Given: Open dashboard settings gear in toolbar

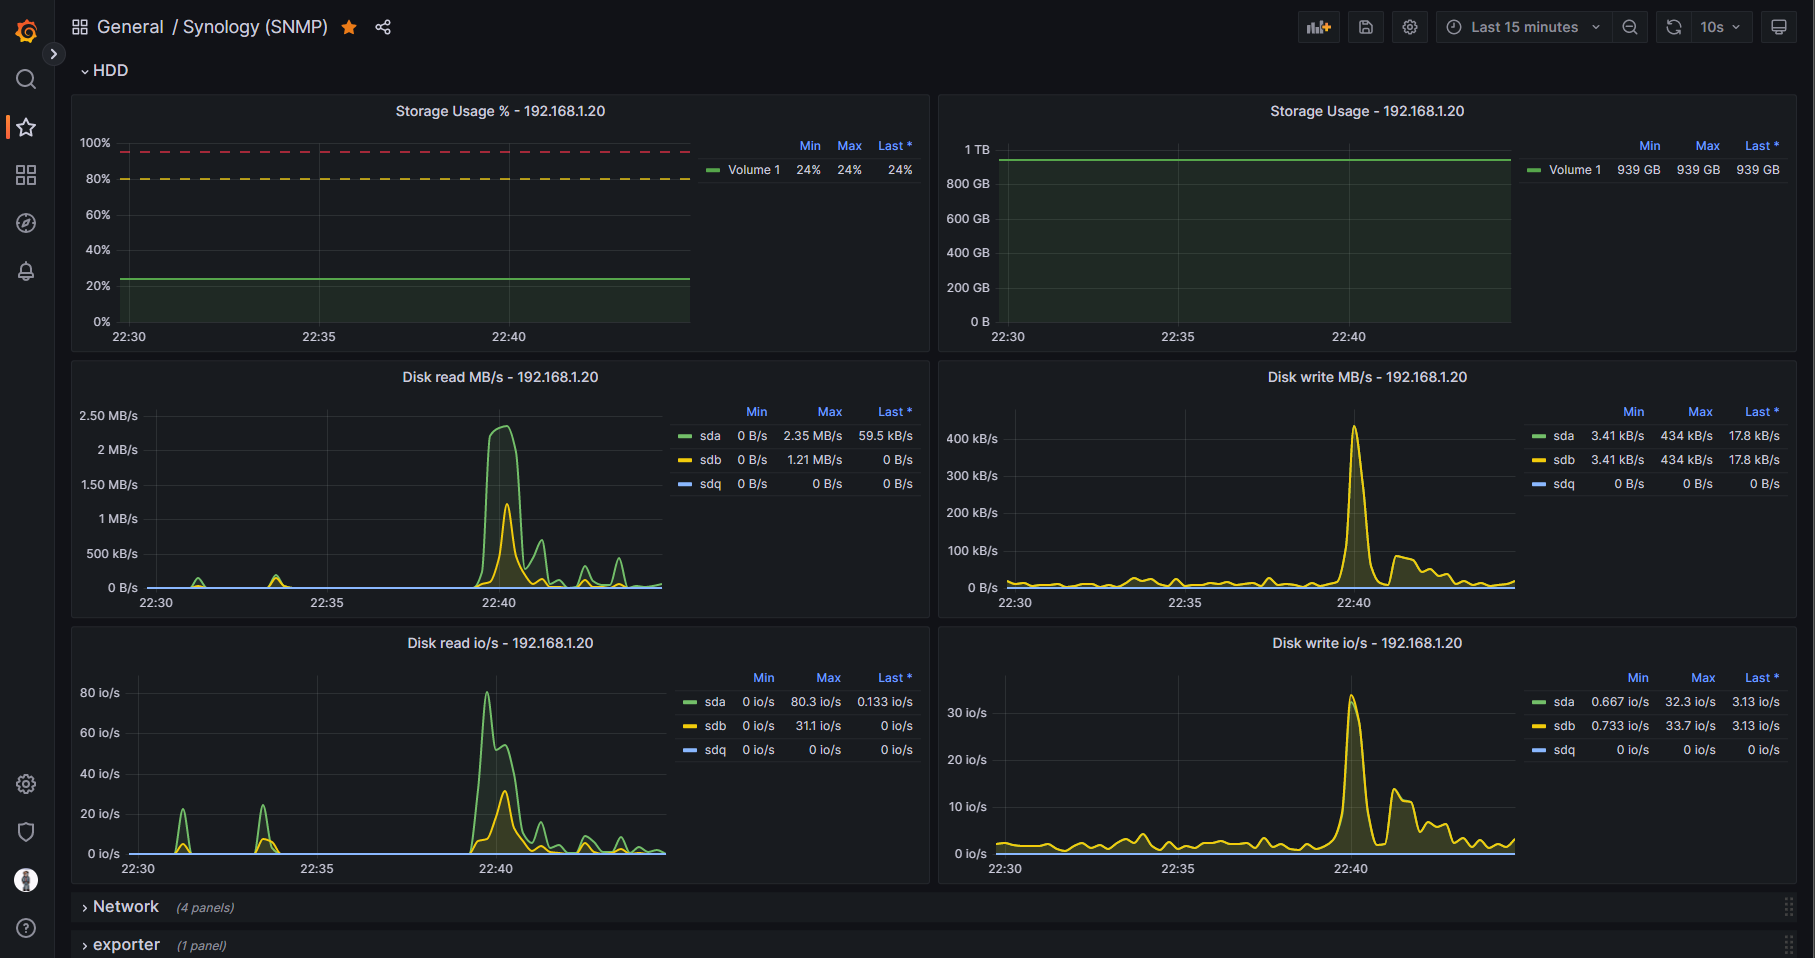Looking at the screenshot, I should click(1410, 27).
